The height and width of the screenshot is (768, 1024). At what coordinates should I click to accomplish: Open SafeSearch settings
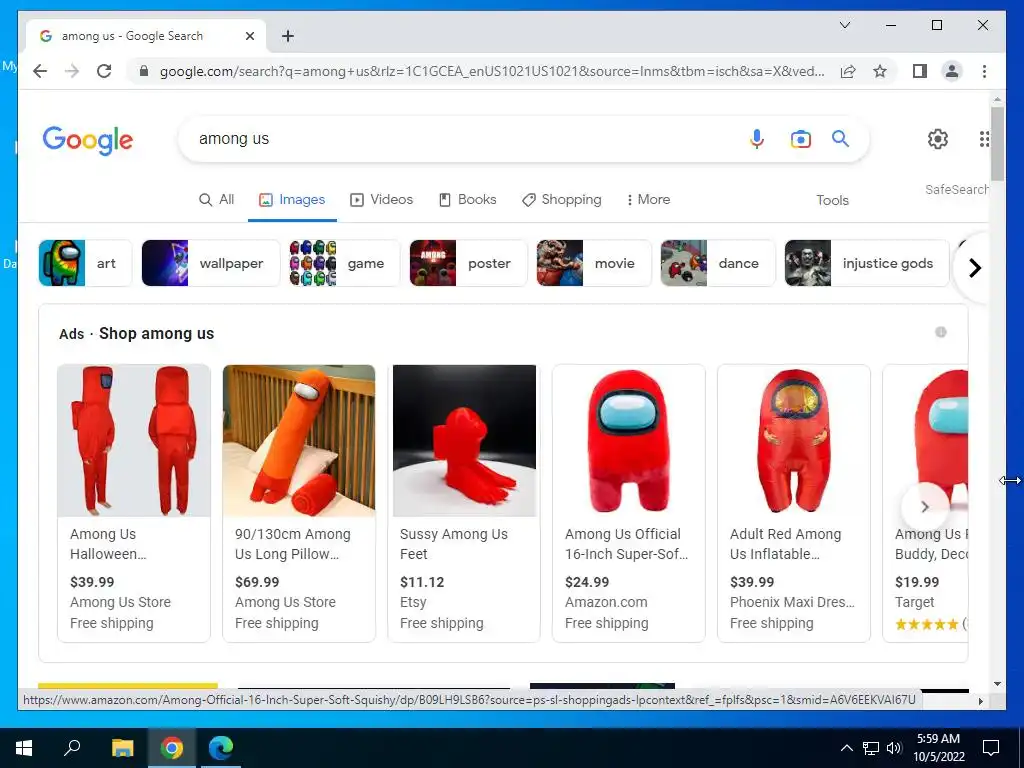[x=956, y=189]
